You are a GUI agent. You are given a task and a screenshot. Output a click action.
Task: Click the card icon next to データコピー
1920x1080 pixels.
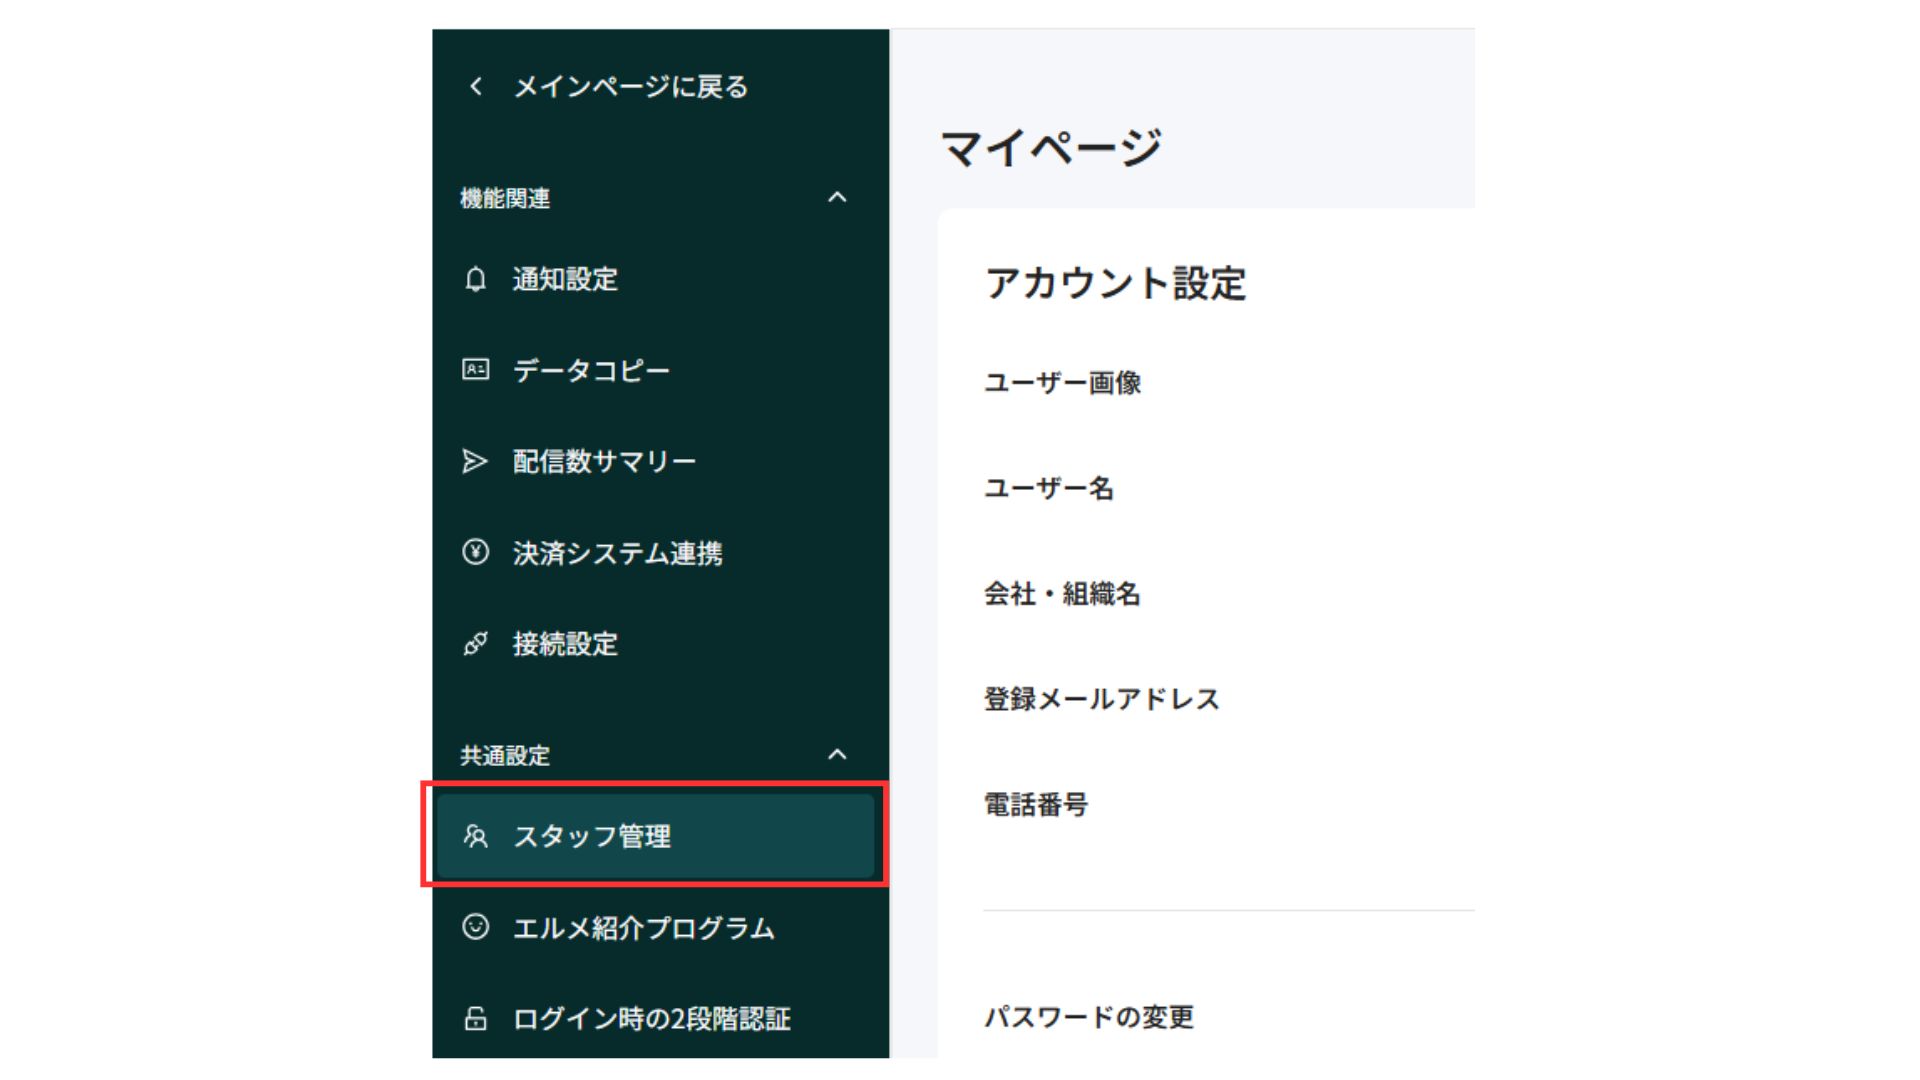tap(476, 370)
